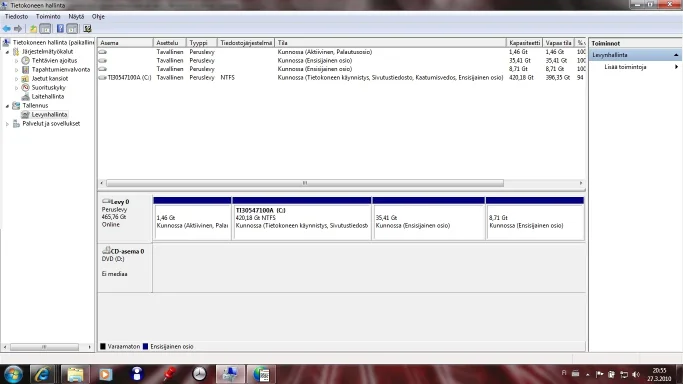The image size is (683, 384).
Task: Click the tree pane horizontal scrollbar thumb
Action: click(44, 347)
